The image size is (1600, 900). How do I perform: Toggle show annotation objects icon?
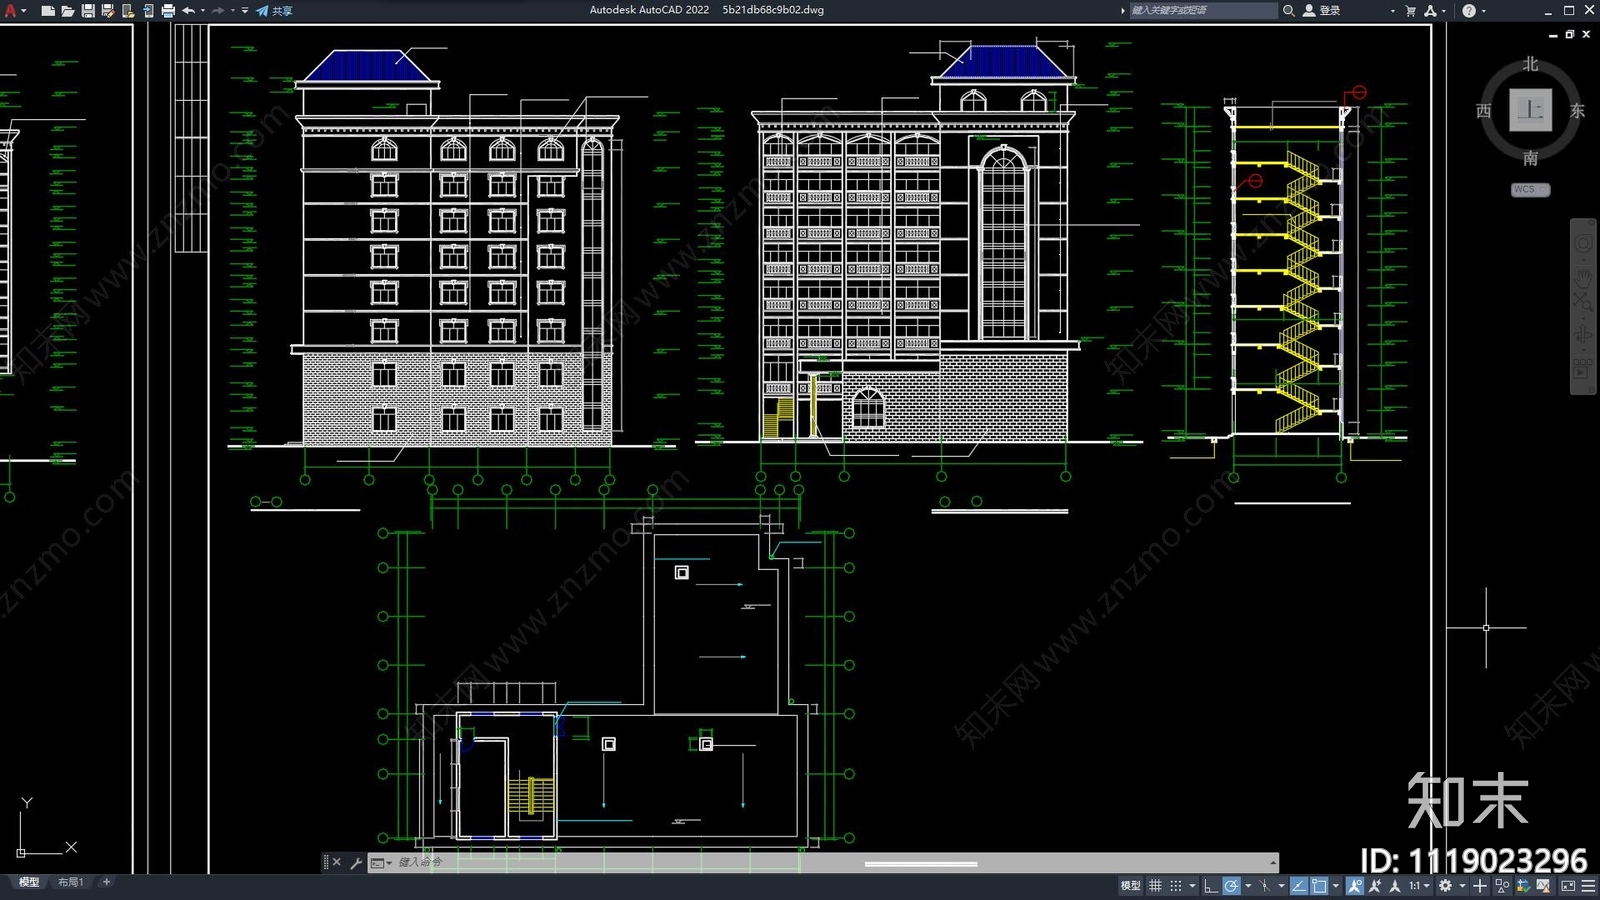coord(1355,885)
